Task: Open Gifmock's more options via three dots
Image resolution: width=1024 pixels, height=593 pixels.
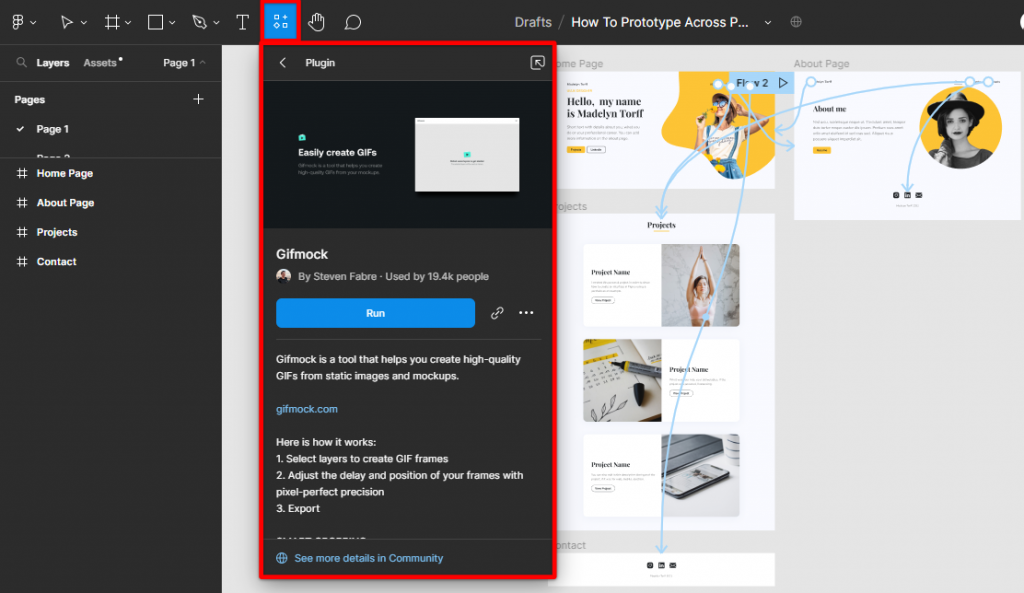Action: click(x=526, y=313)
